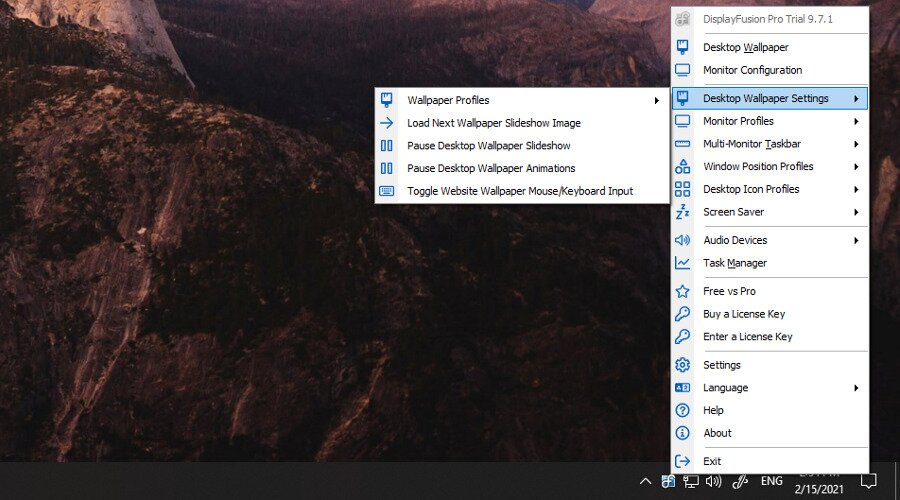This screenshot has height=500, width=900.
Task: Select Free vs Pro entry
Action: (x=770, y=291)
